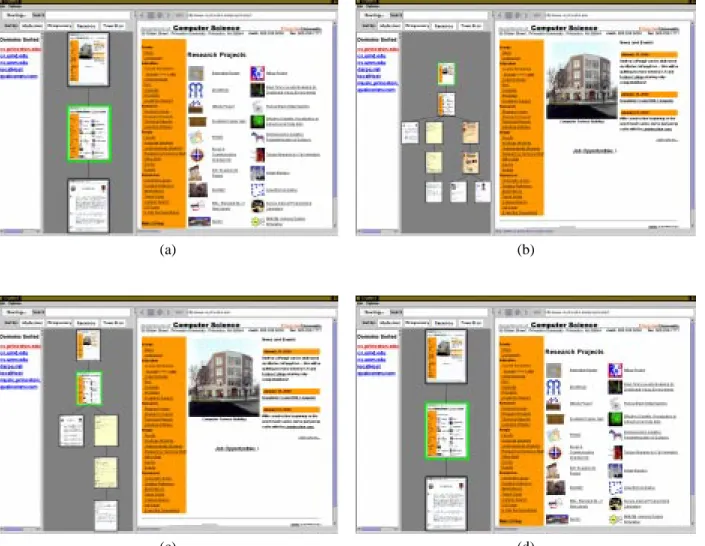Click the yellow-green sun project icon in panel (d)
Viewport: 705px width, 546px height.
coord(615,519)
